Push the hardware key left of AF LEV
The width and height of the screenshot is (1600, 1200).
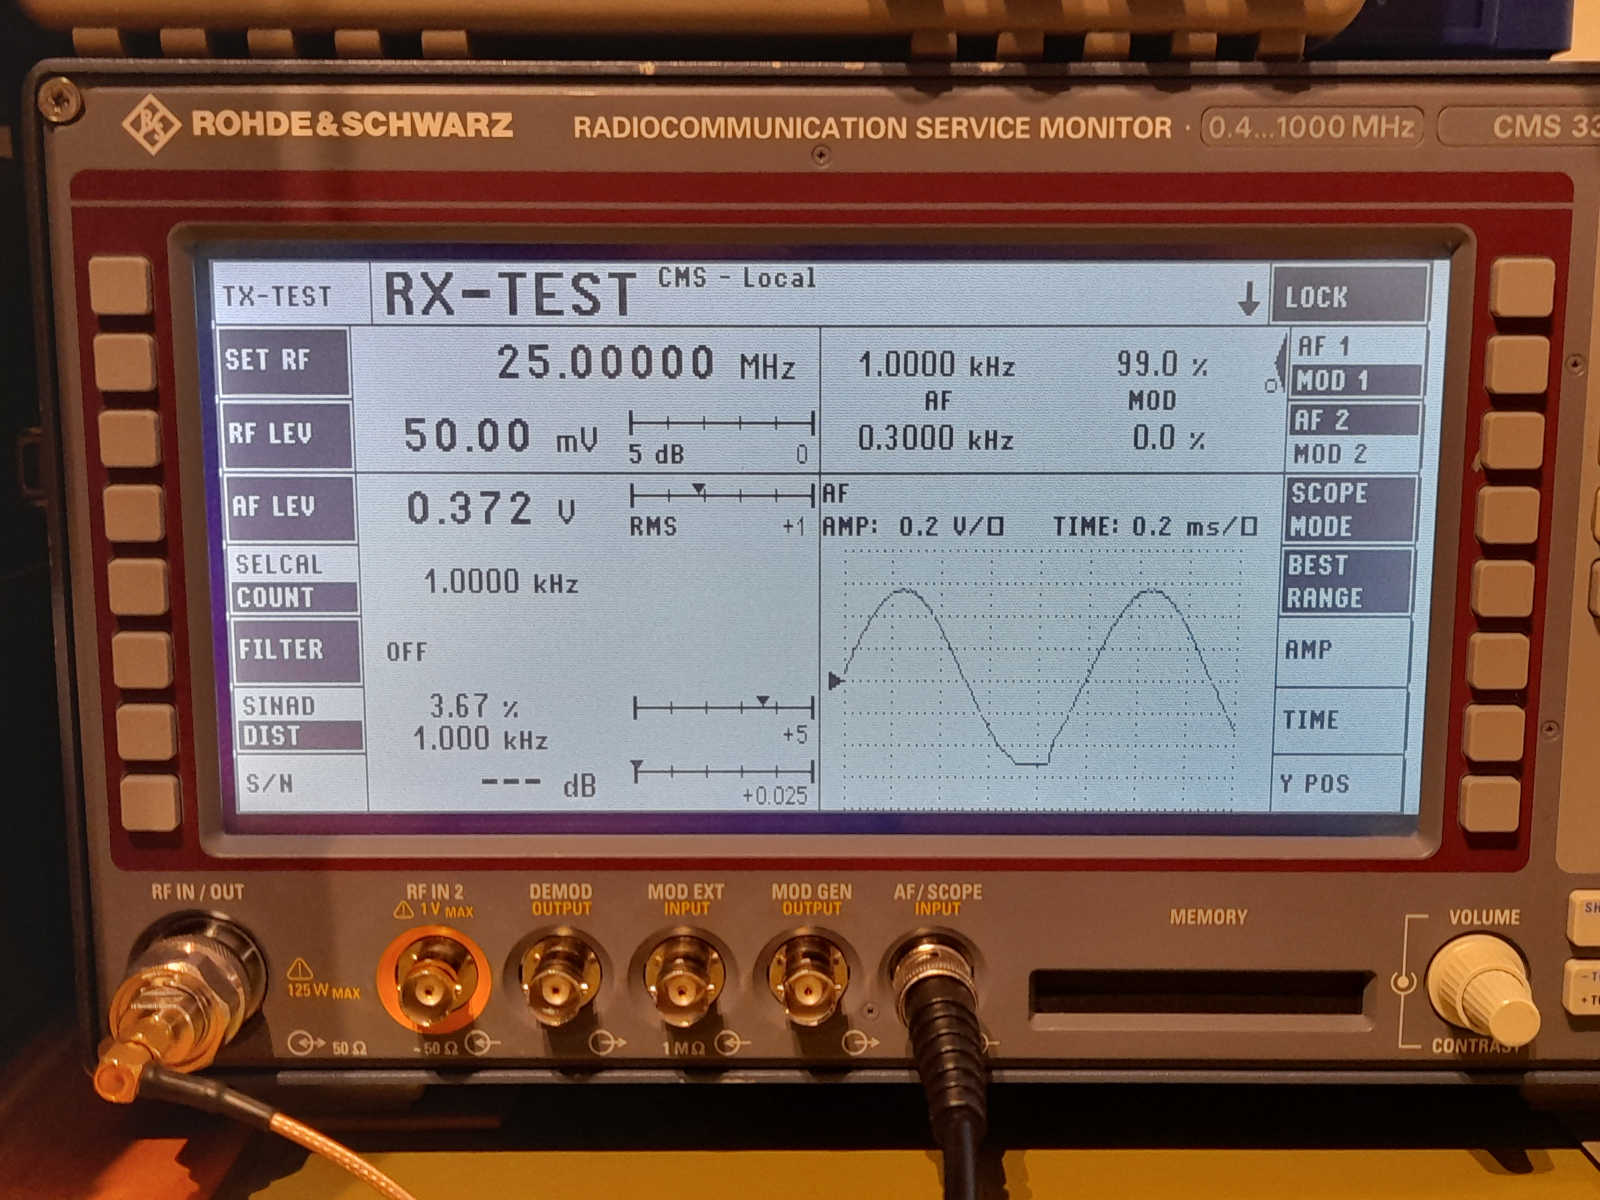pyautogui.click(x=133, y=513)
